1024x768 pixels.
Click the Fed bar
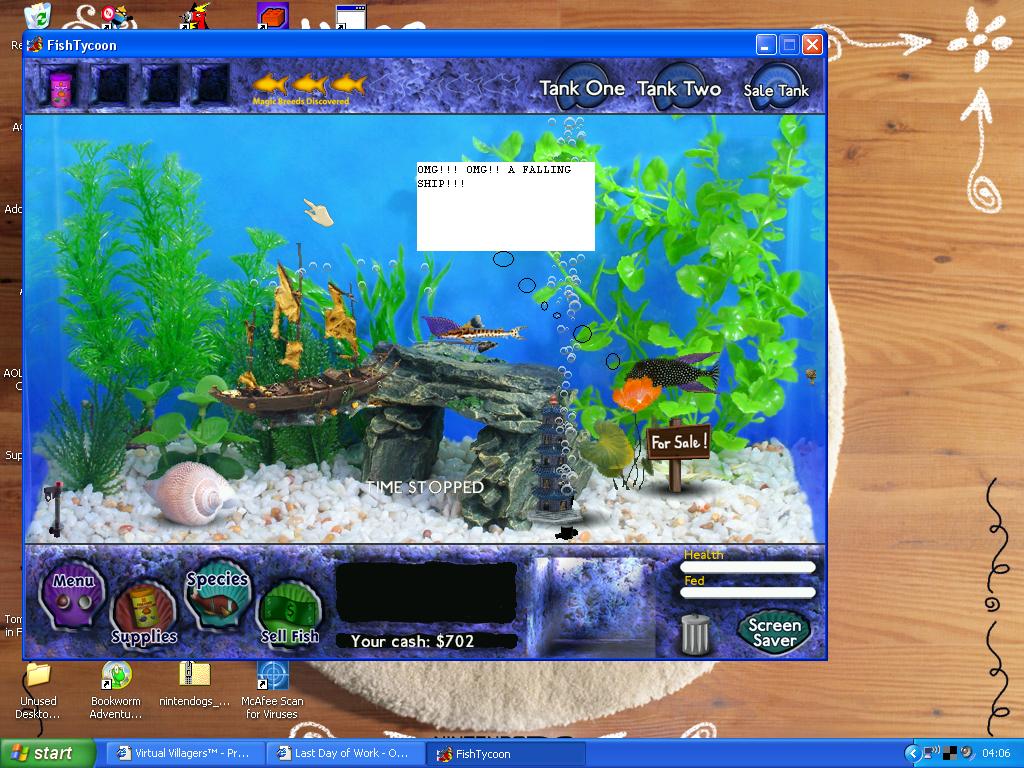point(748,592)
